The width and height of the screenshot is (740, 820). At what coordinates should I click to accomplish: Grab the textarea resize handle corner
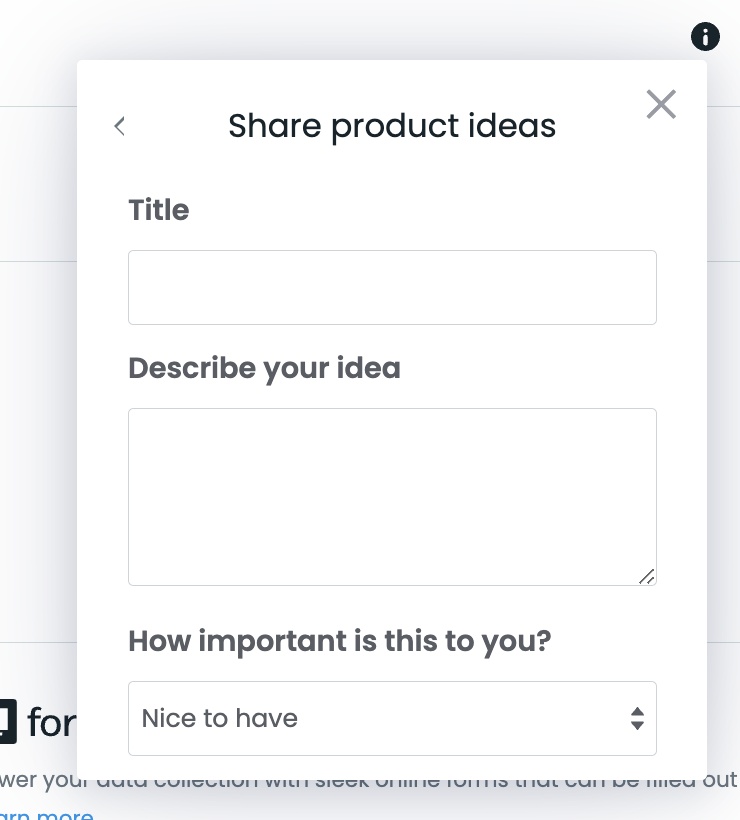click(647, 576)
